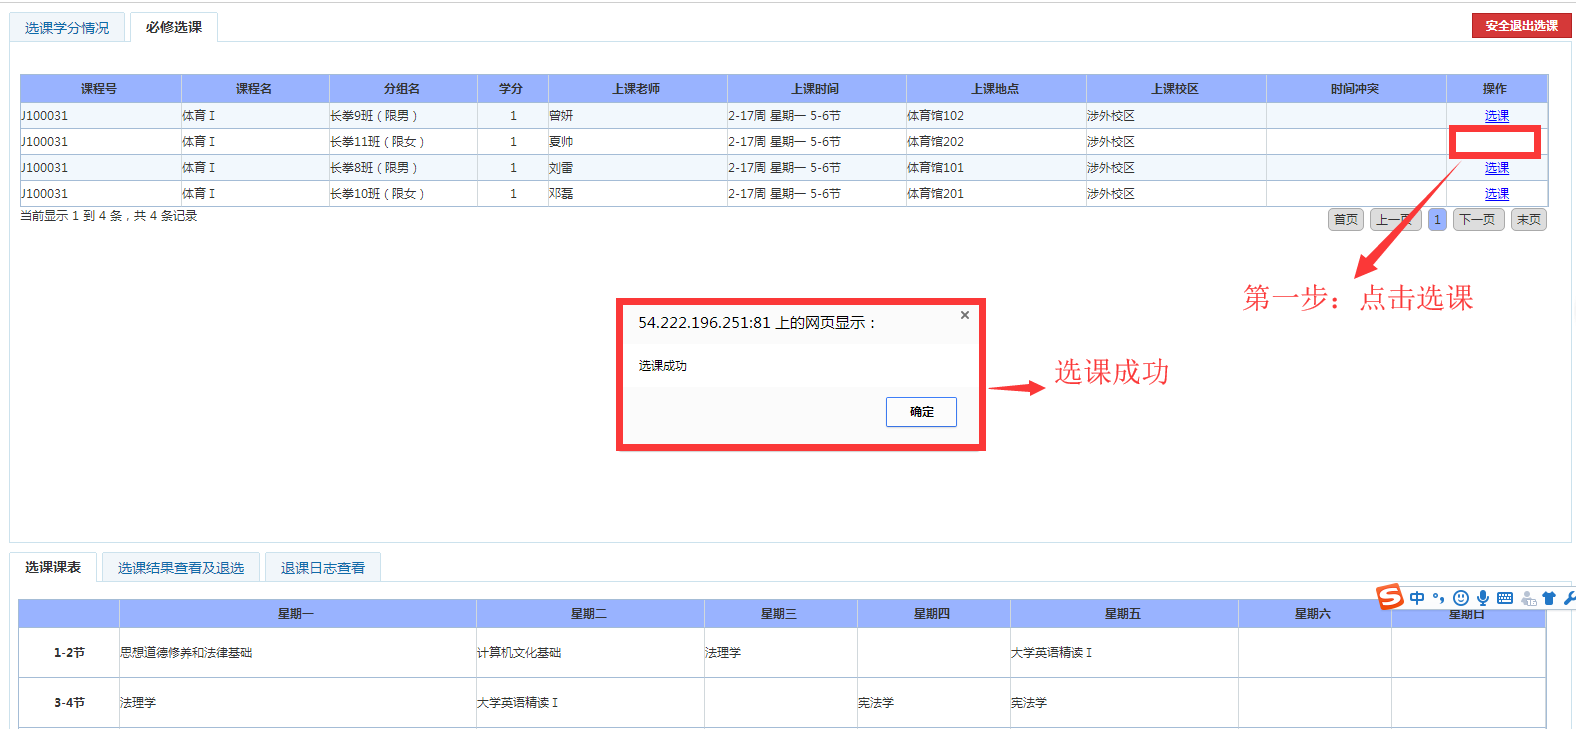Click the 课程号 column header

click(x=100, y=89)
